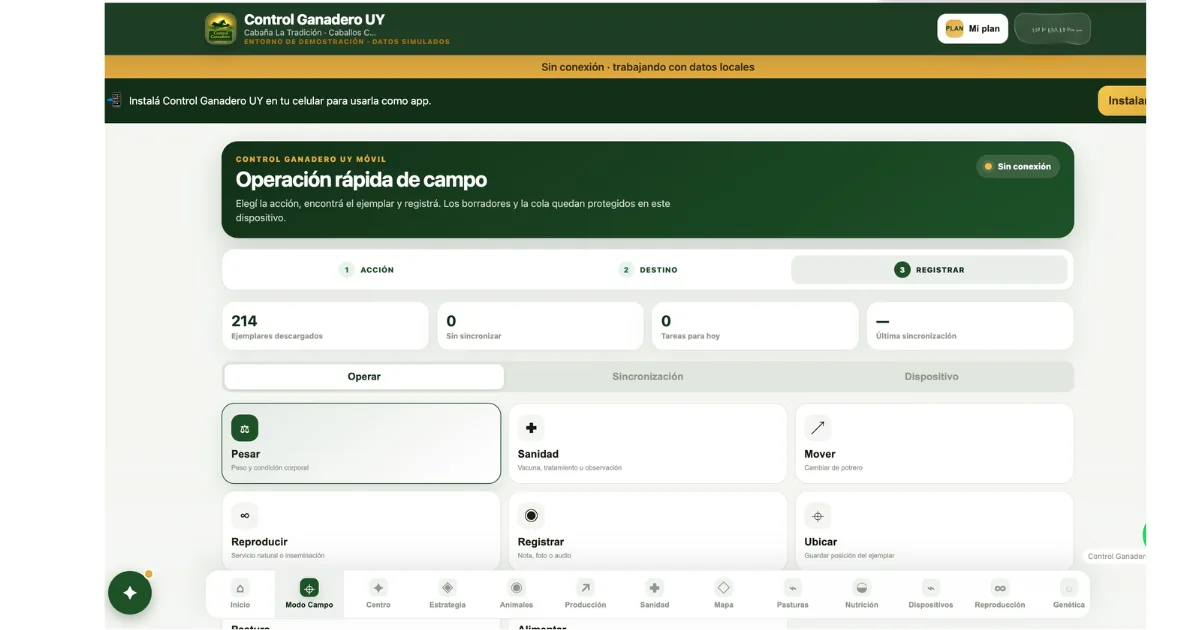
Task: Go to step 2 Destino
Action: (648, 270)
